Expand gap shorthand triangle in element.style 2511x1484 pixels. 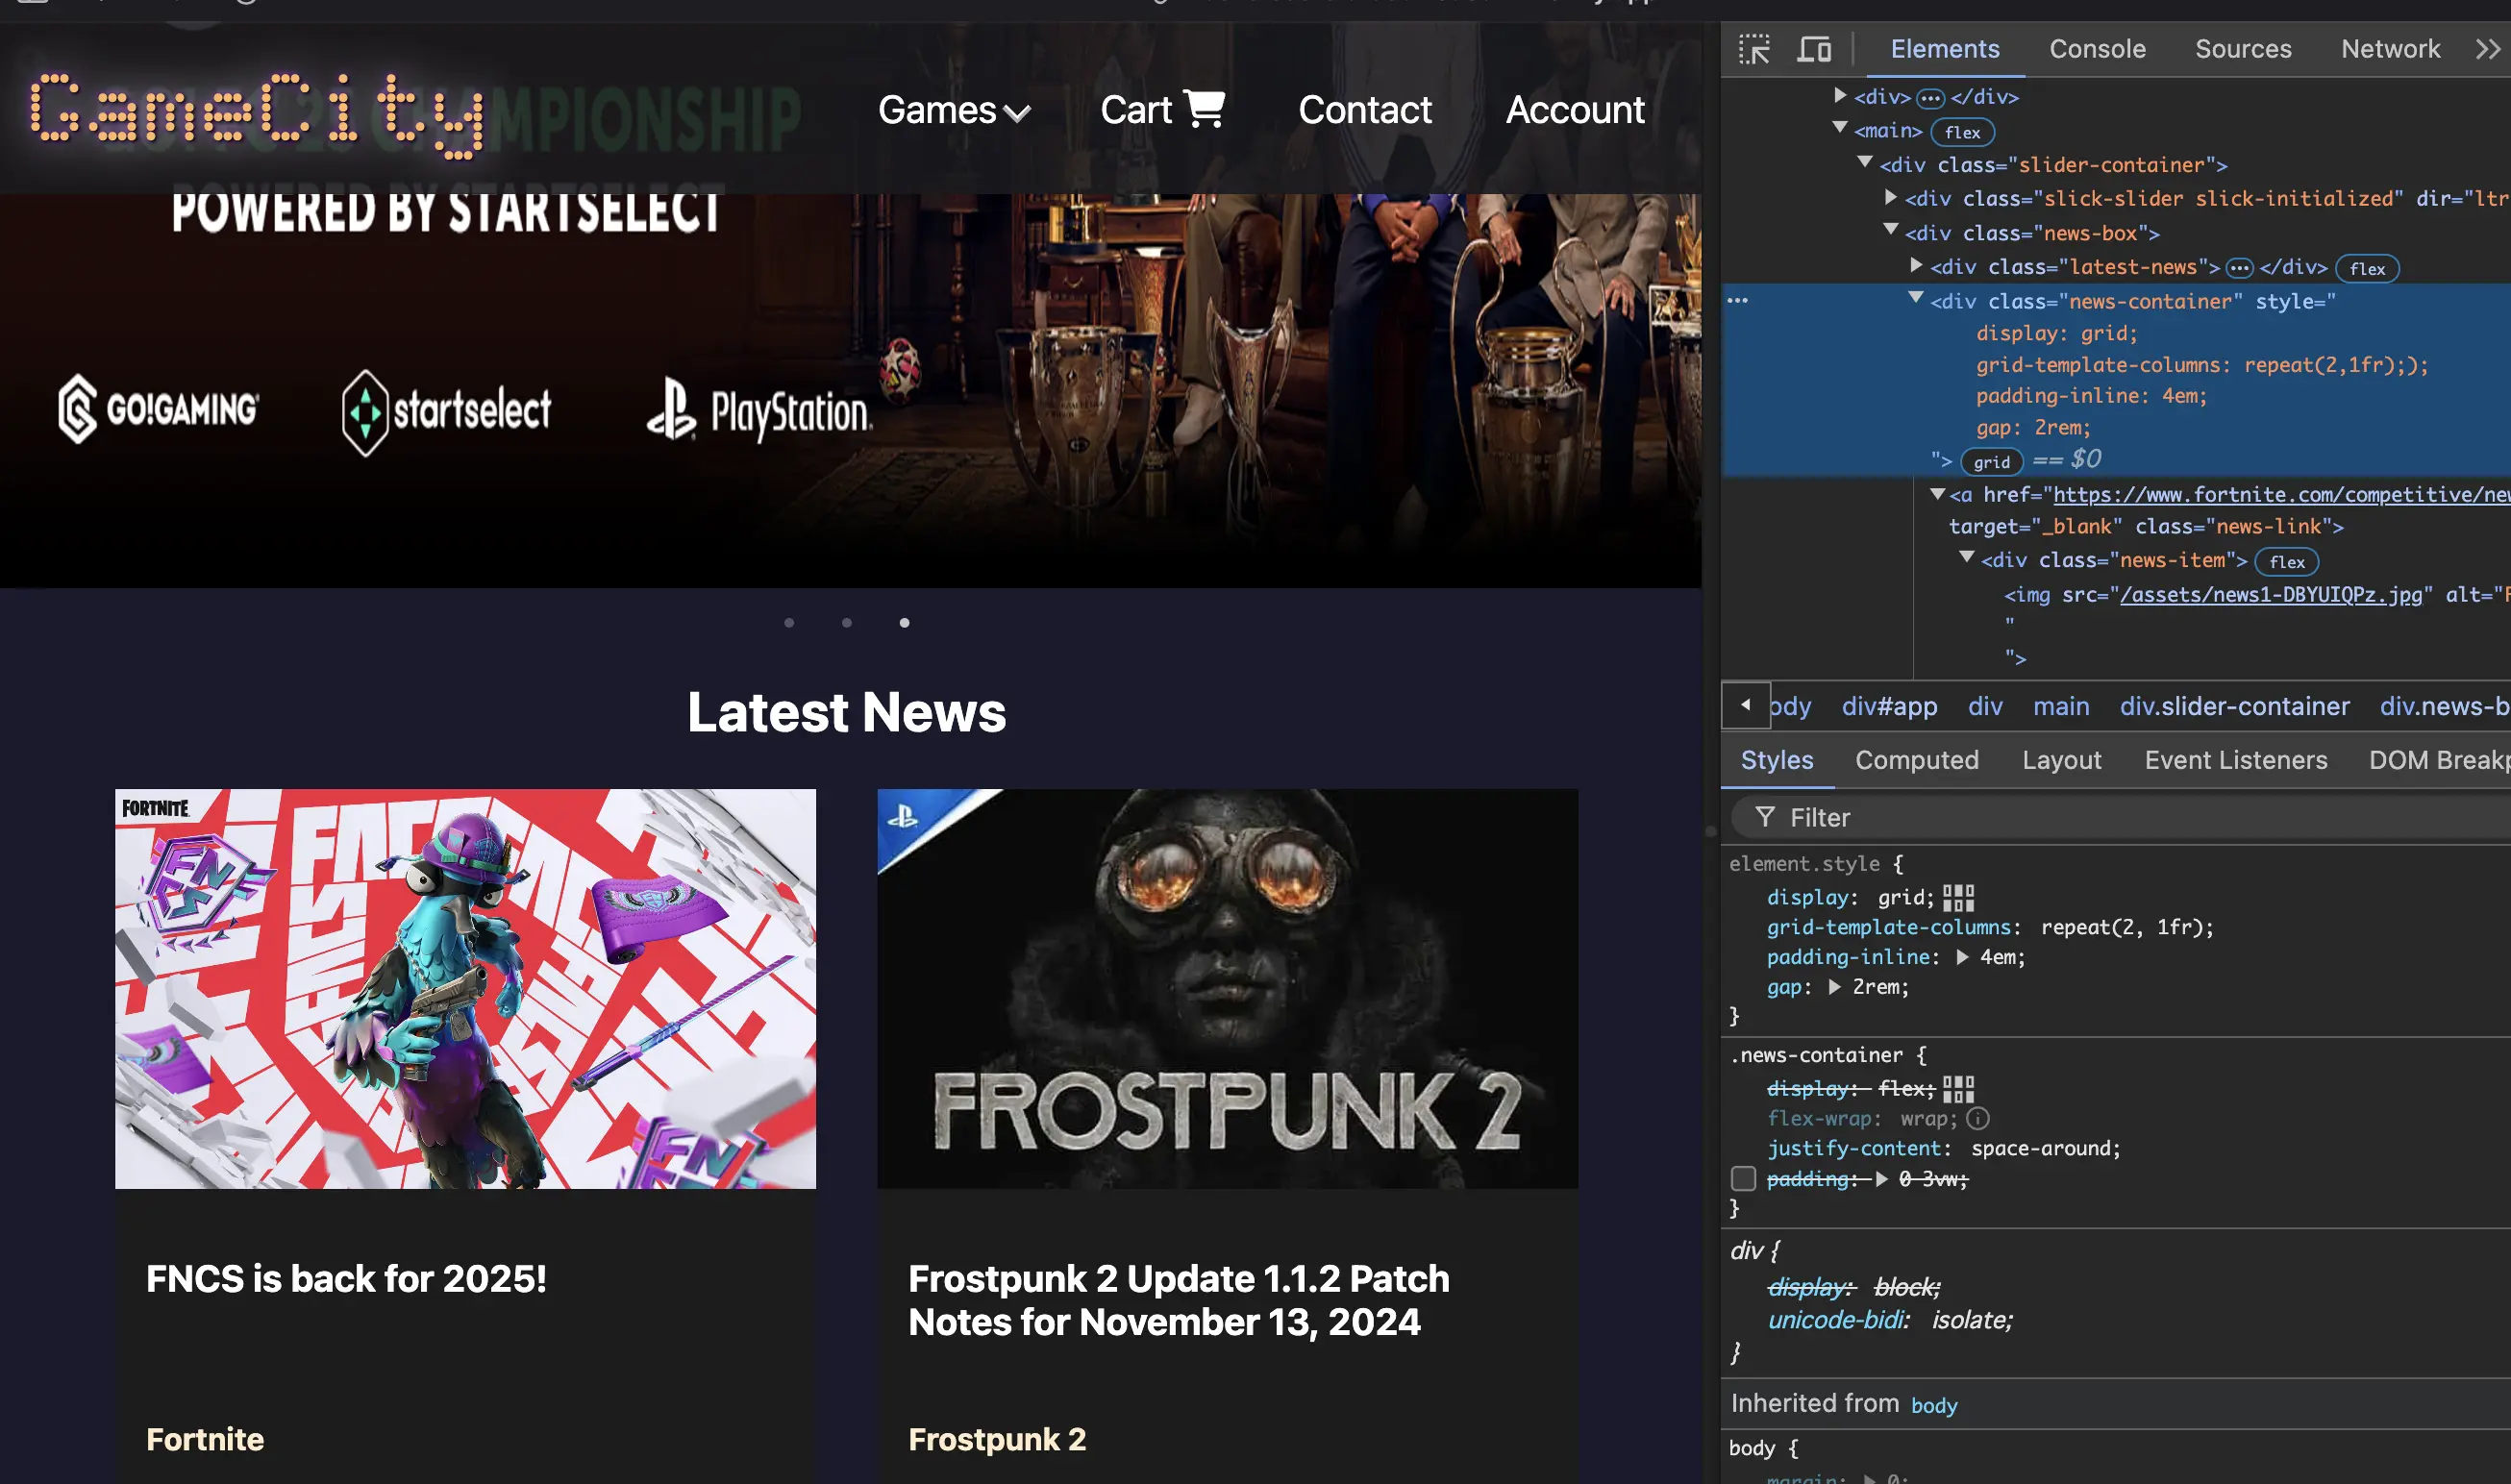1834,987
